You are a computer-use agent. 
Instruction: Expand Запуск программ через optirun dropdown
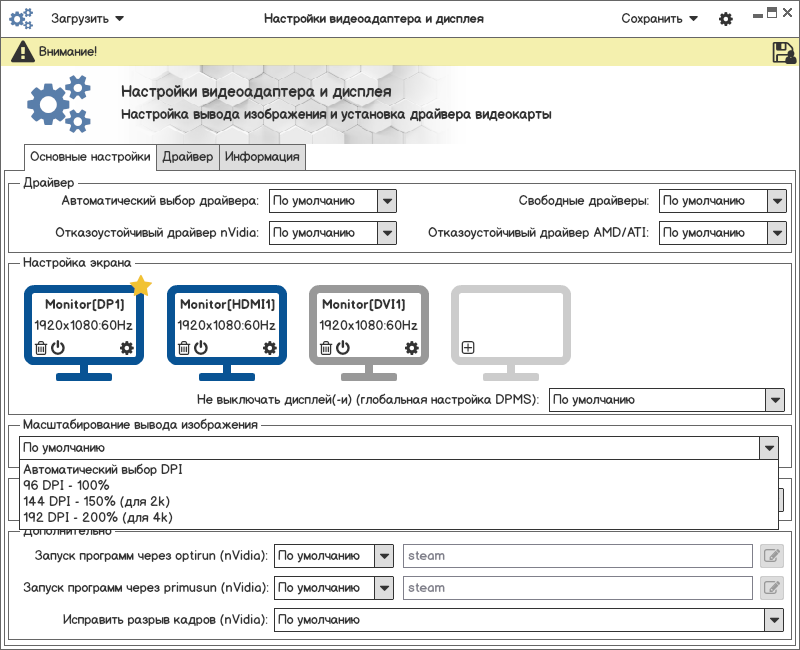coord(384,556)
